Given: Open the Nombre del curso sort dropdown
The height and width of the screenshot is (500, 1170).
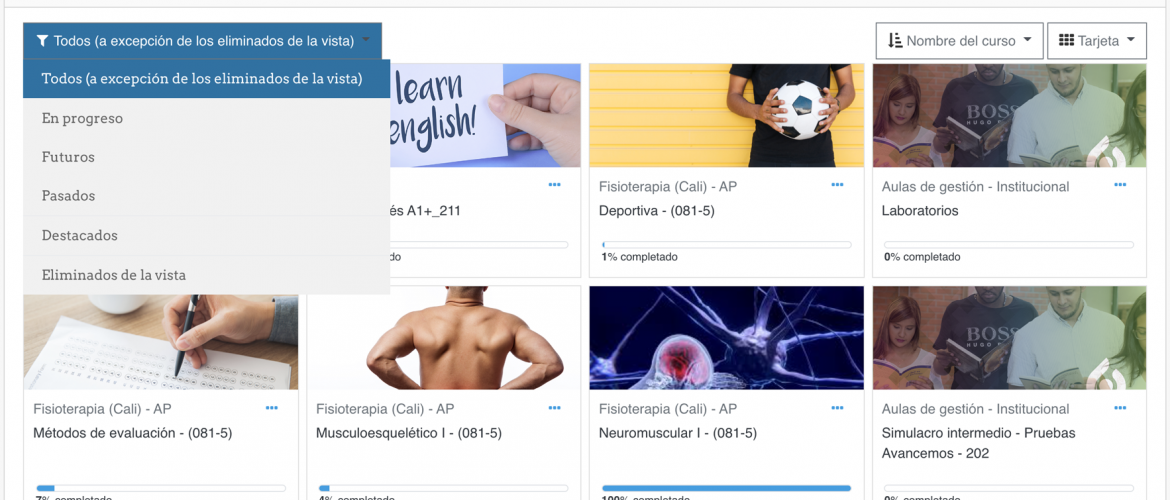Looking at the screenshot, I should pos(960,41).
